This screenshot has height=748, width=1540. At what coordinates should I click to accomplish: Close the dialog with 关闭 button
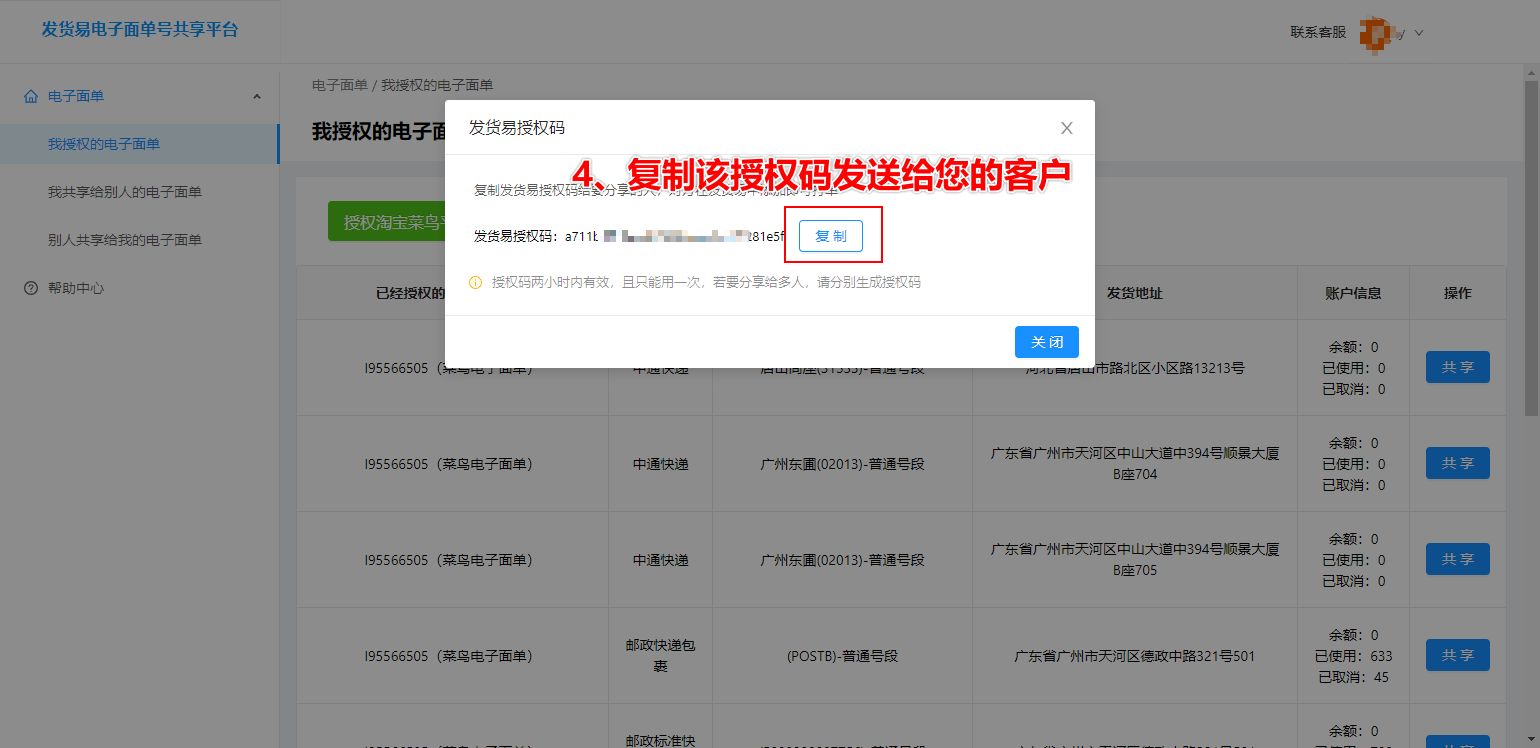click(1046, 342)
